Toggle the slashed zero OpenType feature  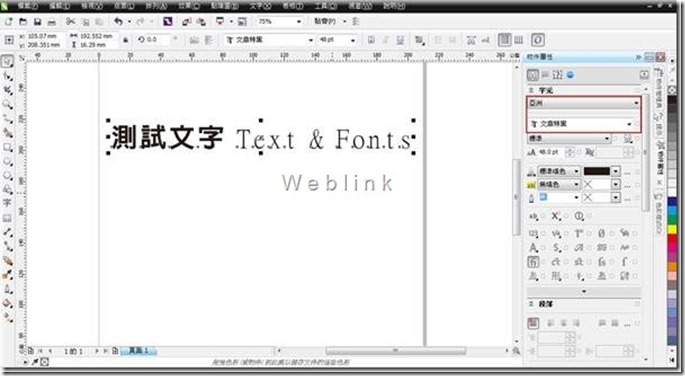click(x=602, y=234)
